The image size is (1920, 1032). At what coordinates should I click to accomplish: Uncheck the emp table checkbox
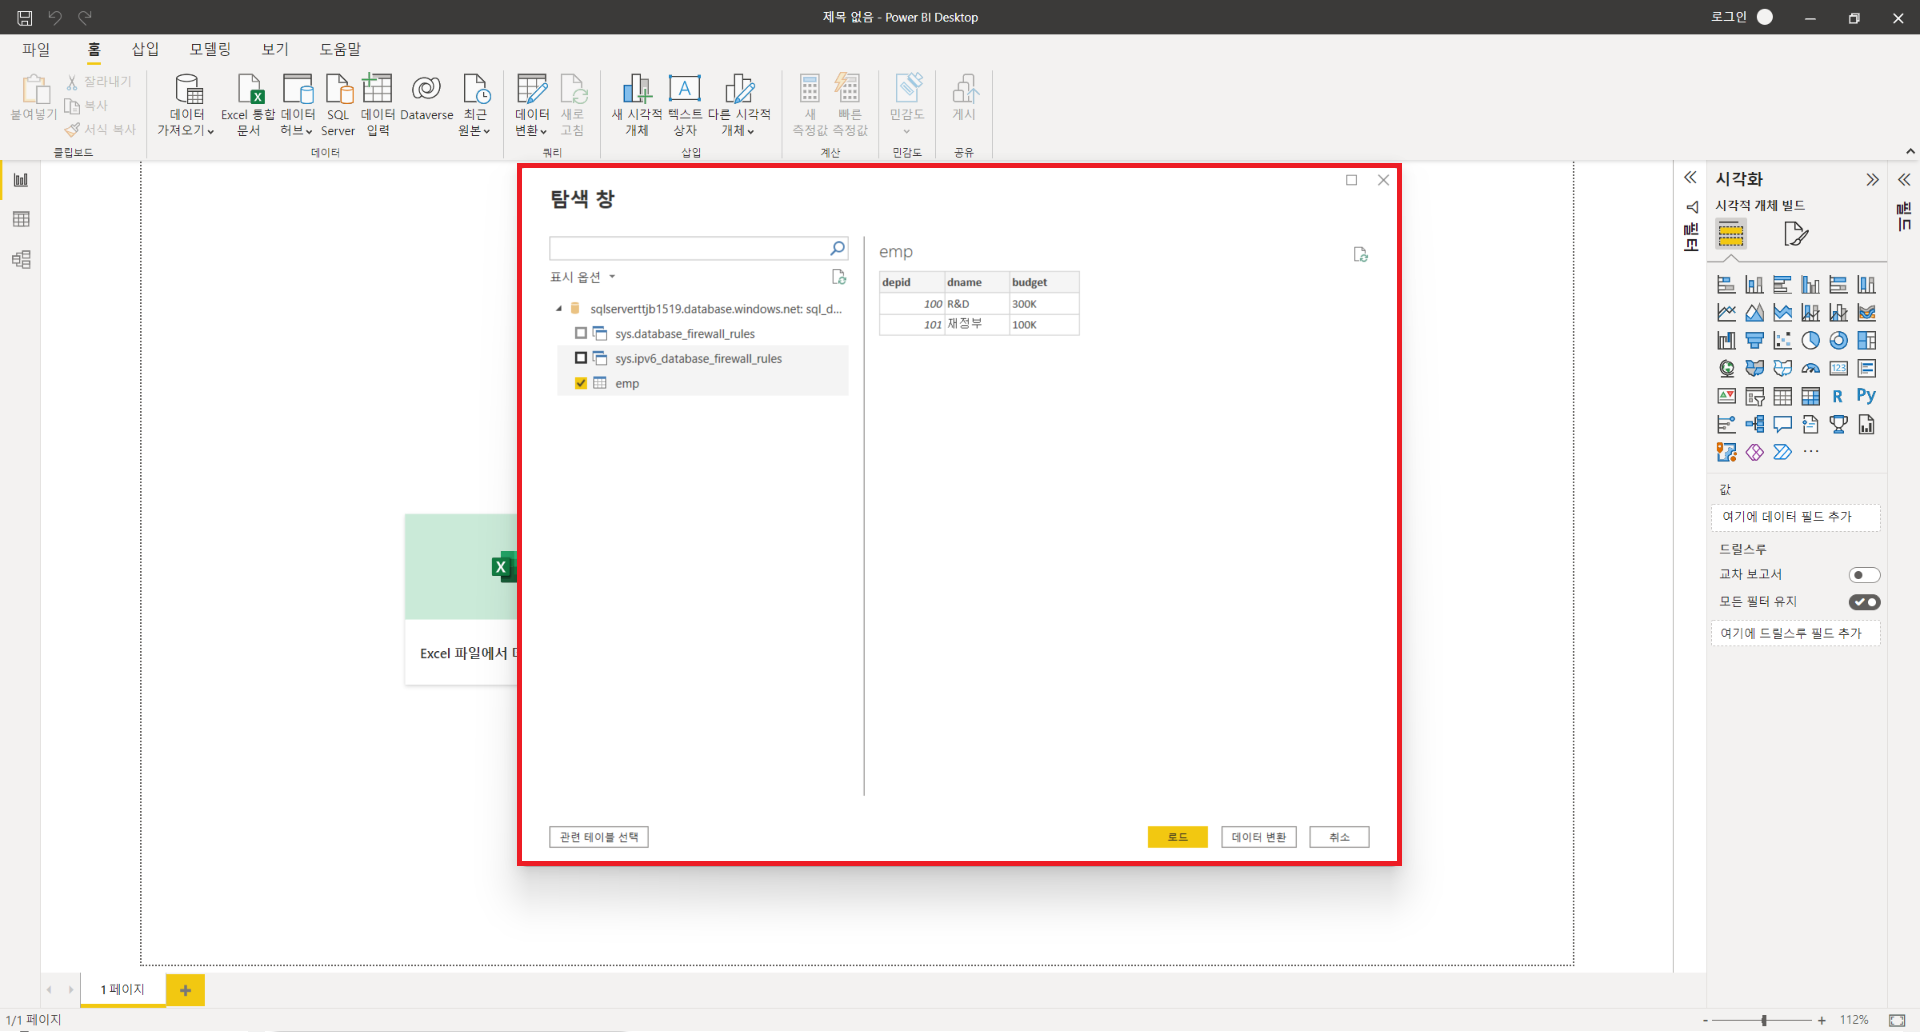click(x=581, y=383)
